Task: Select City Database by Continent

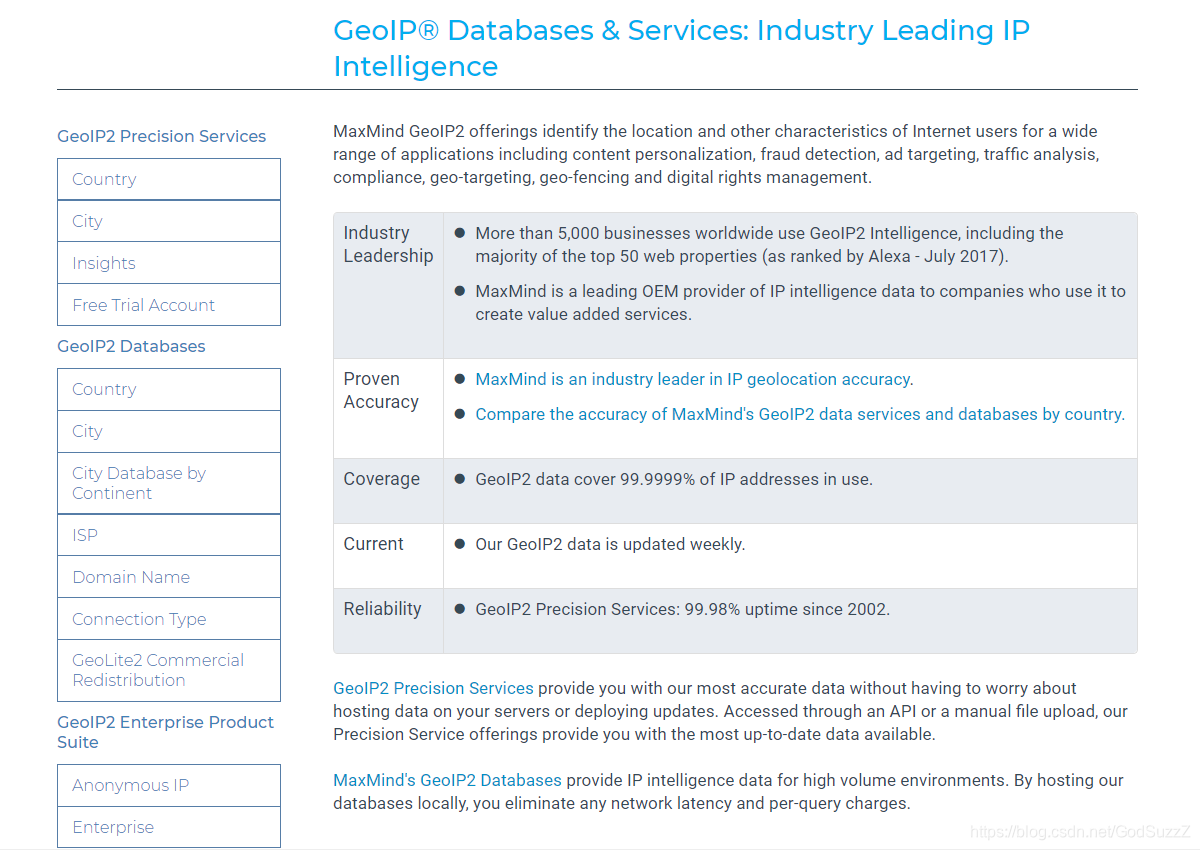Action: [169, 483]
